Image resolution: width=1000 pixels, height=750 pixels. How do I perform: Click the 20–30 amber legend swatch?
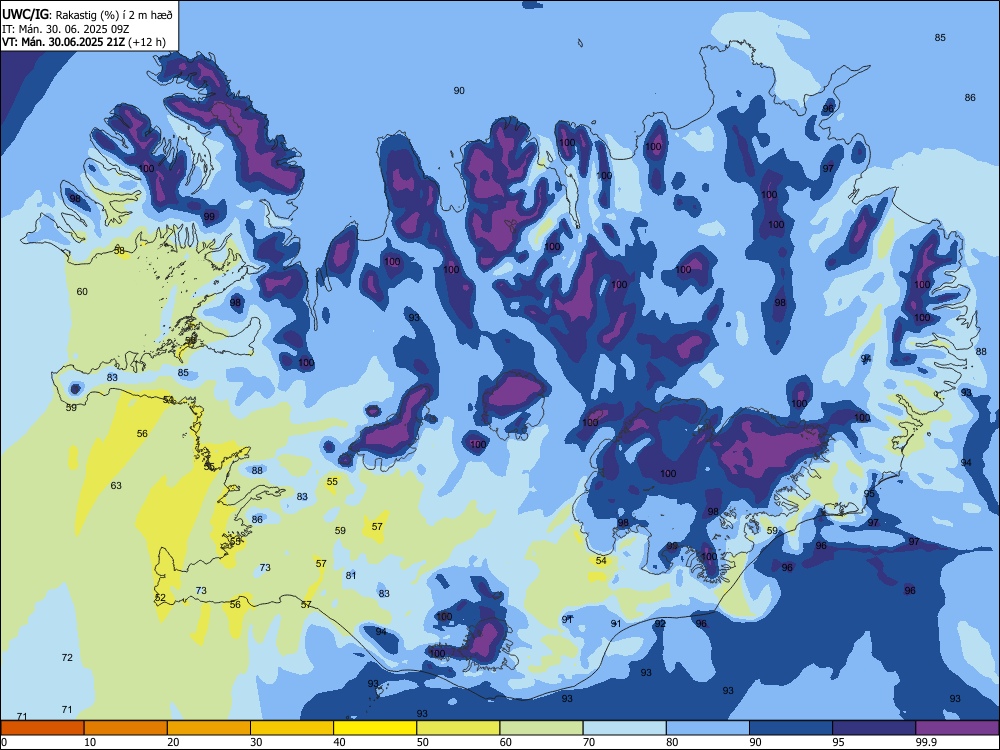point(209,728)
